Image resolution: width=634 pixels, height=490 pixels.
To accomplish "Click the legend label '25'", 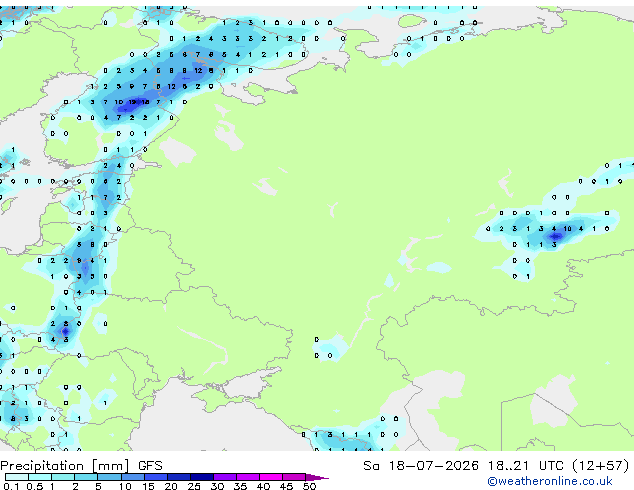I will click(x=194, y=486).
